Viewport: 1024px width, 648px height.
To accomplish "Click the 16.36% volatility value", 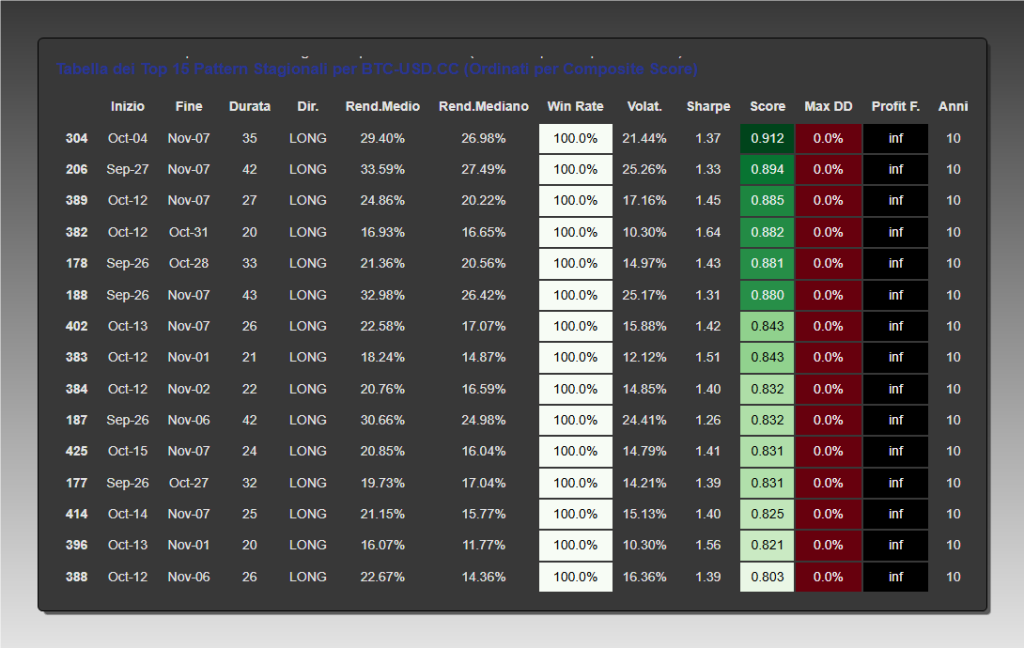I will pos(645,577).
